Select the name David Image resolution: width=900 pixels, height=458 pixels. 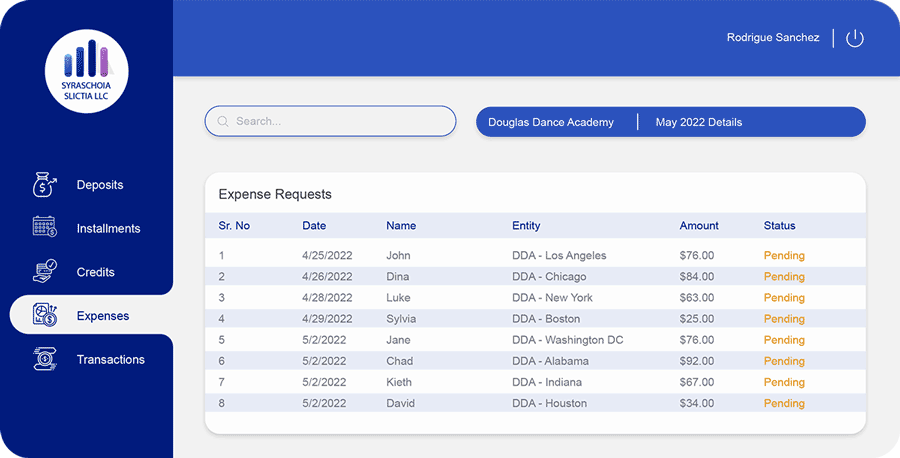(400, 403)
